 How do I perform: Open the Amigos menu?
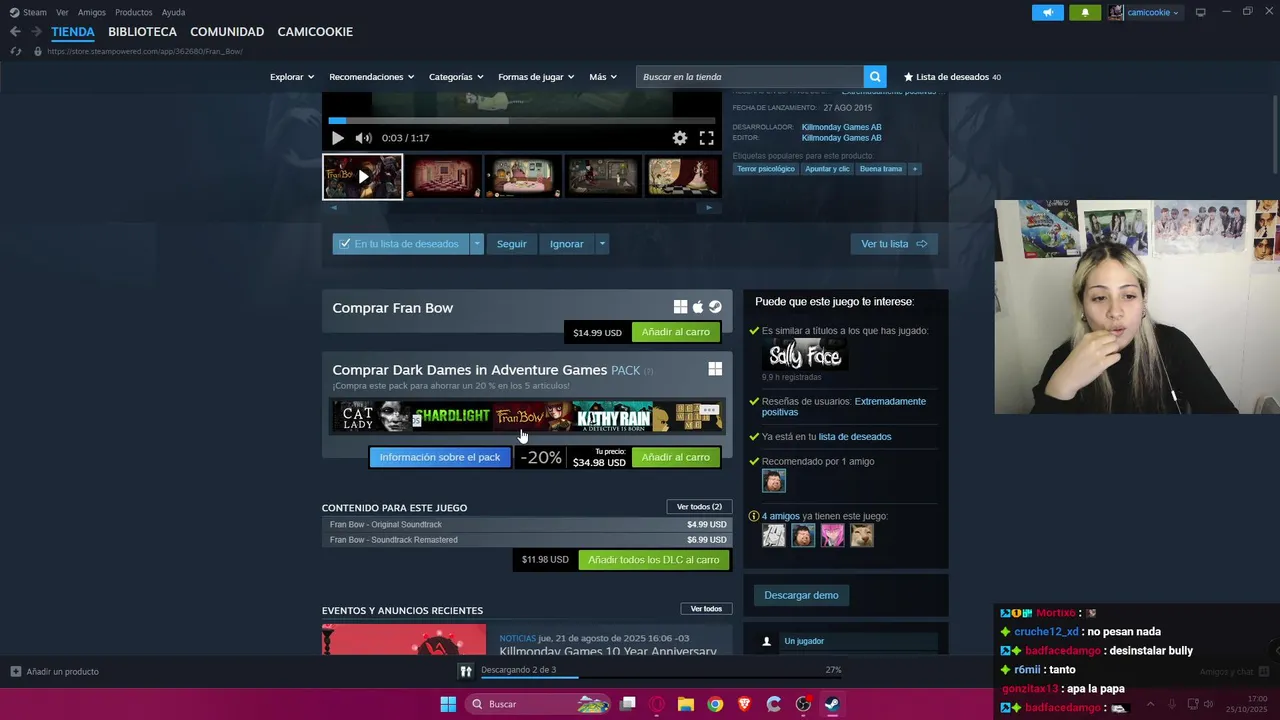92,12
